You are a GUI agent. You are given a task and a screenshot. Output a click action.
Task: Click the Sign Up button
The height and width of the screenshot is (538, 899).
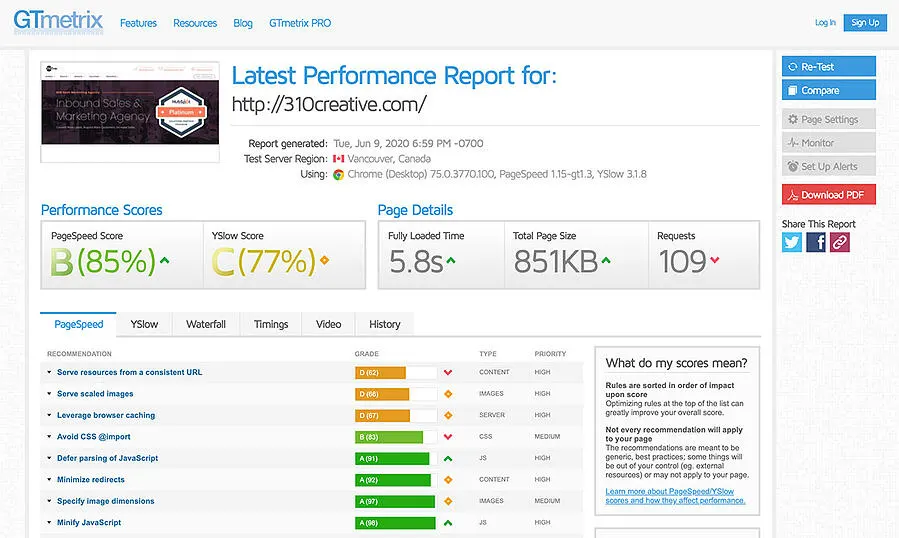click(x=865, y=22)
